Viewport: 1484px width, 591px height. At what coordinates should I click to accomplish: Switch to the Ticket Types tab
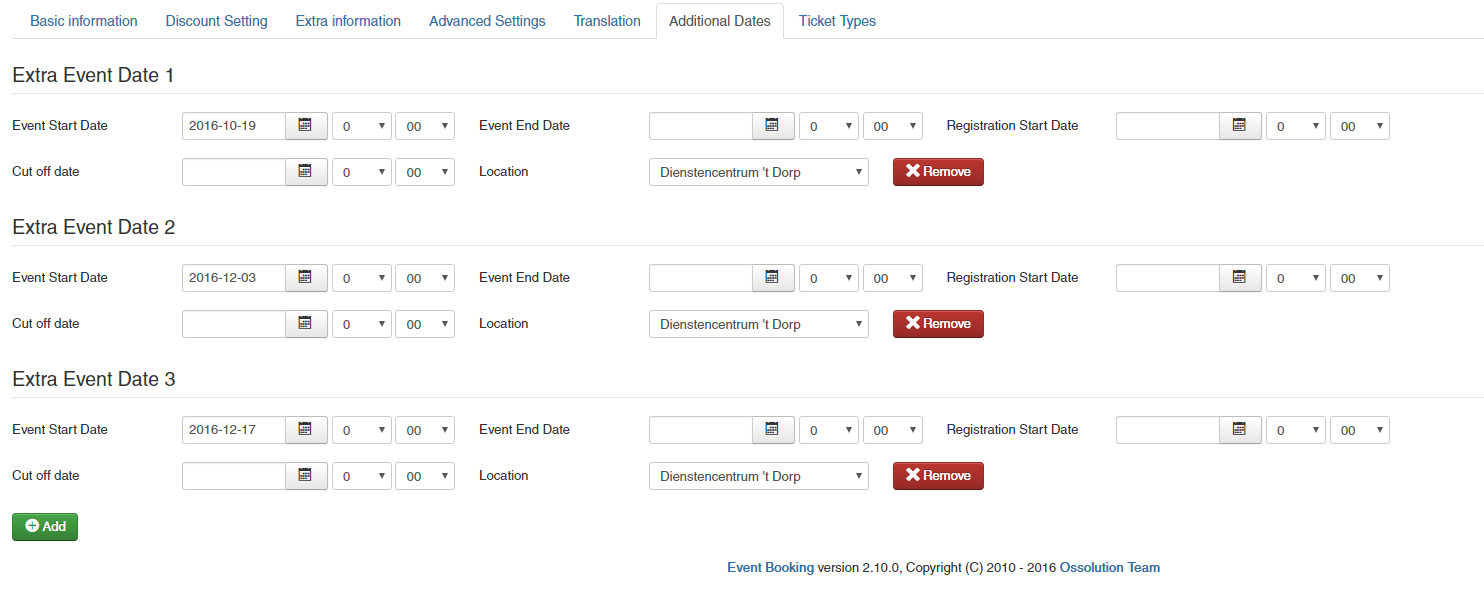point(837,21)
